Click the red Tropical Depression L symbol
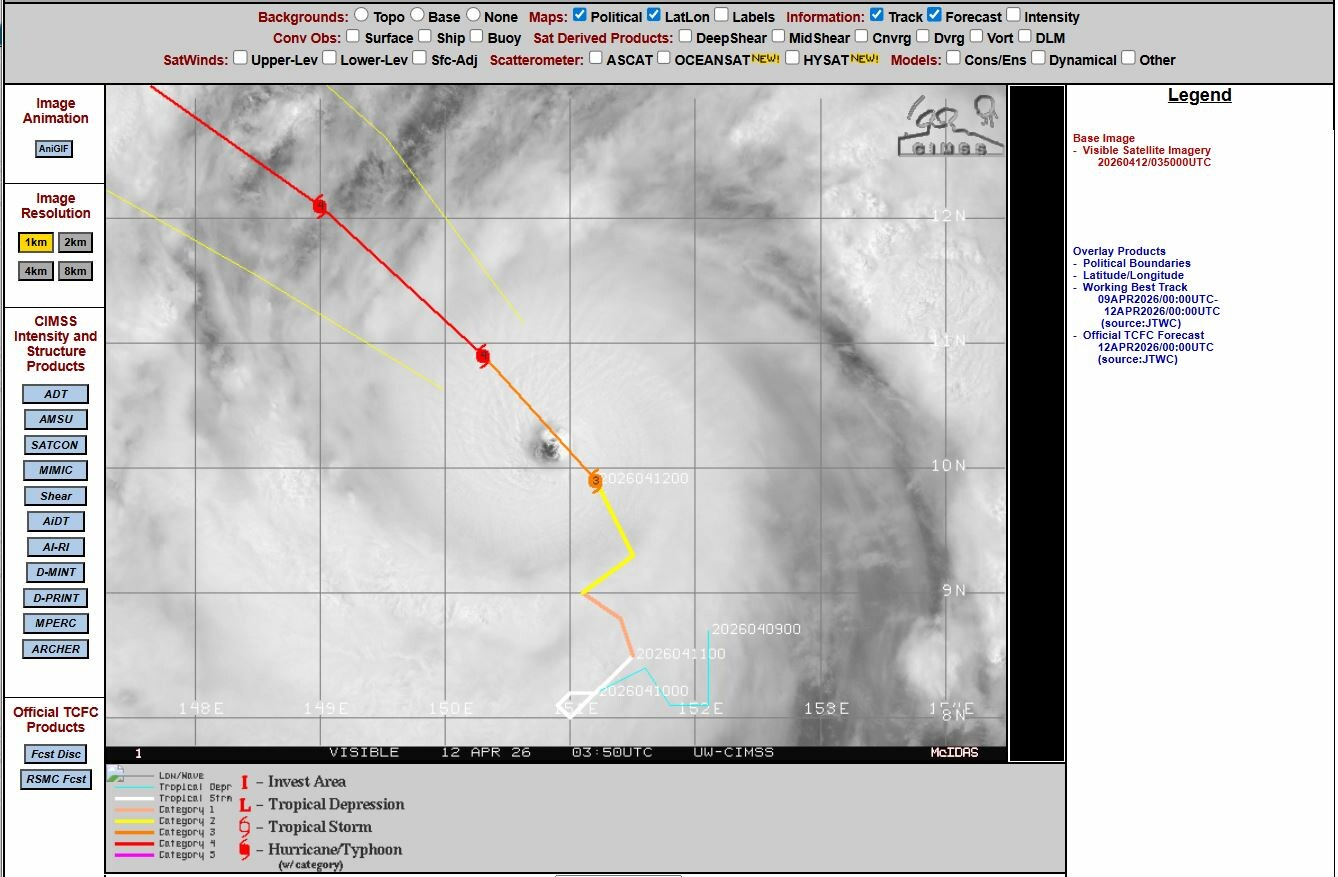Screen dimensions: 1338x877 [245, 805]
